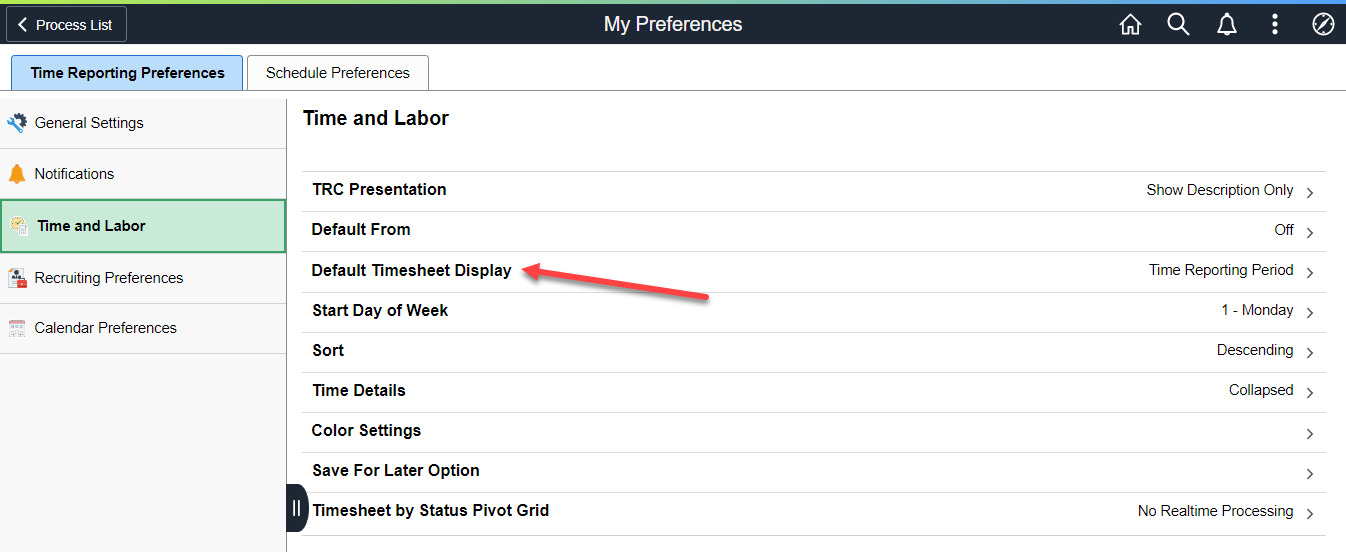Click the Home icon in header
1346x552 pixels.
tap(1130, 25)
